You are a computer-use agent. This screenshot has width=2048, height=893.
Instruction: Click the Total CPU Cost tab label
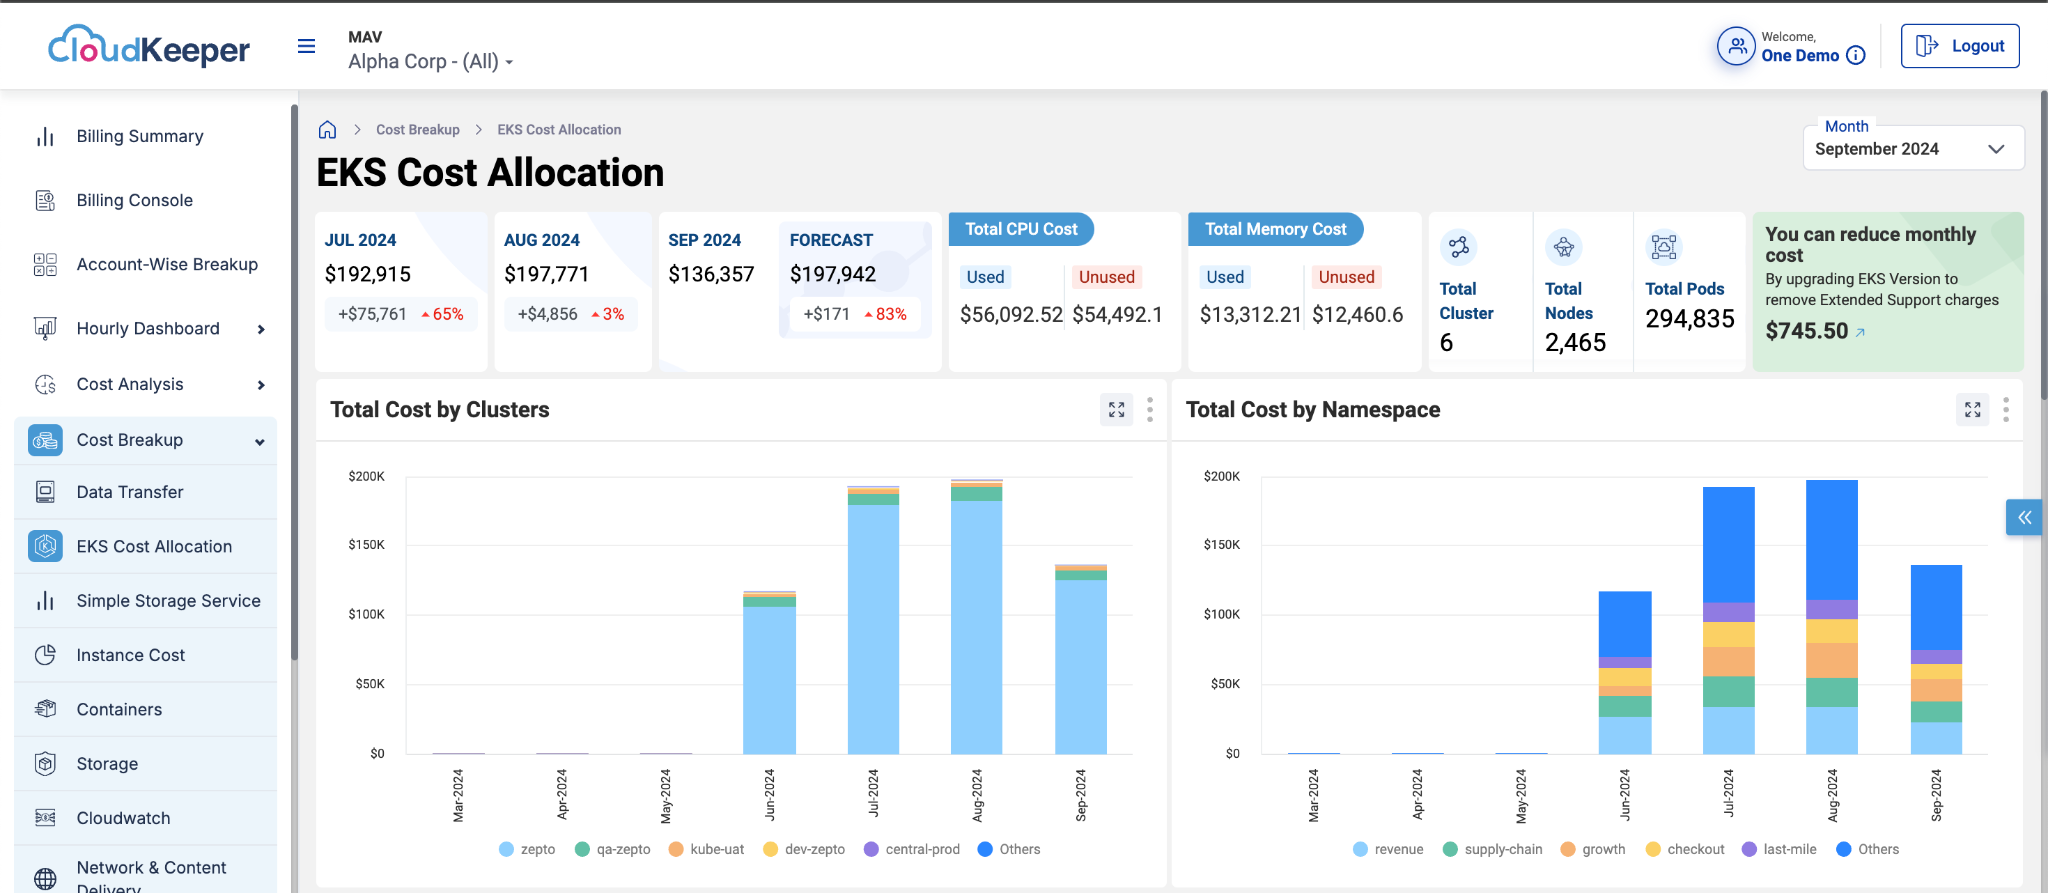tap(1021, 229)
